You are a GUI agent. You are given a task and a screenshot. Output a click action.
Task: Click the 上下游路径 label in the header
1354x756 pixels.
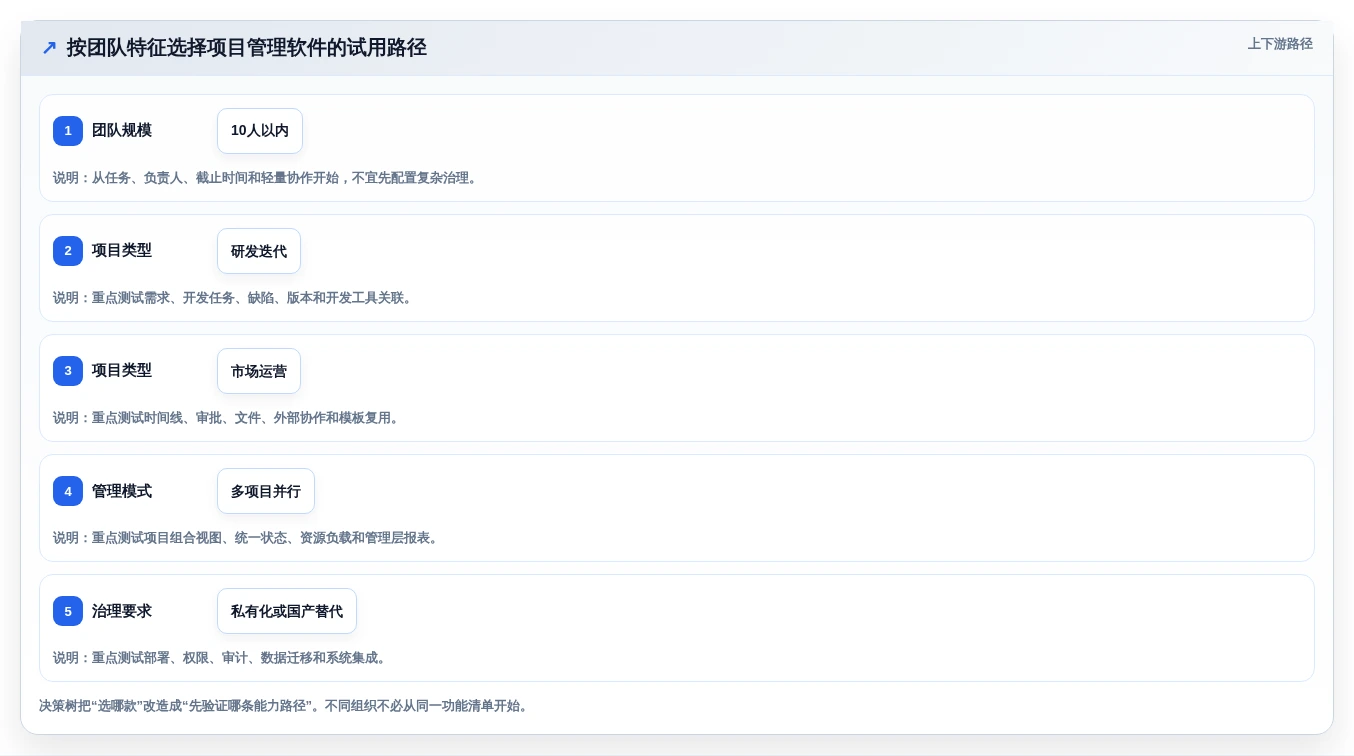[1280, 44]
